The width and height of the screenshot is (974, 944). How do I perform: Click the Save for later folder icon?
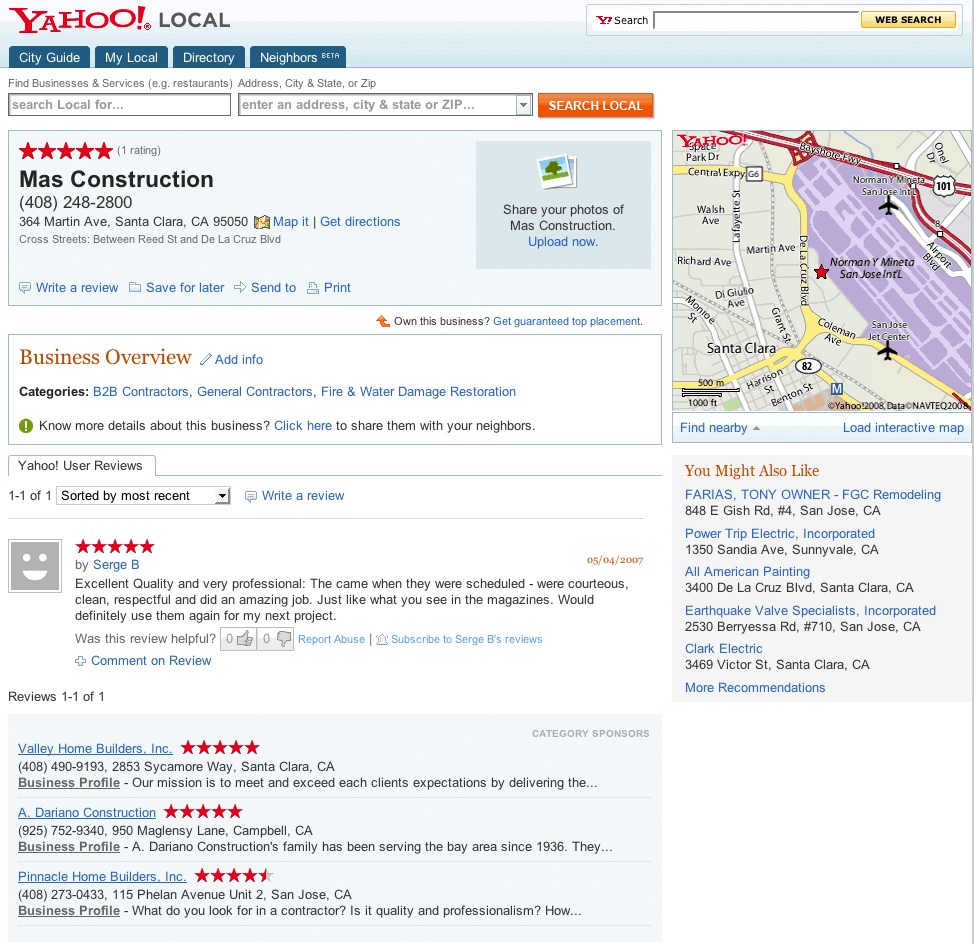135,287
